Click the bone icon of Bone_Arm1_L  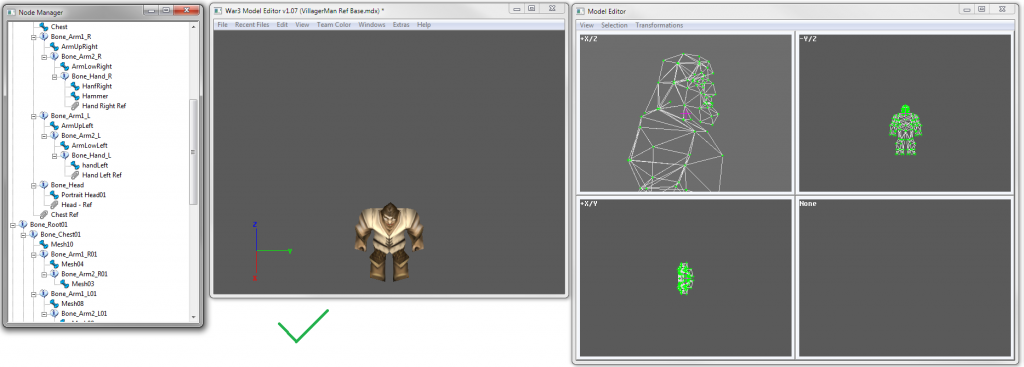[x=44, y=116]
